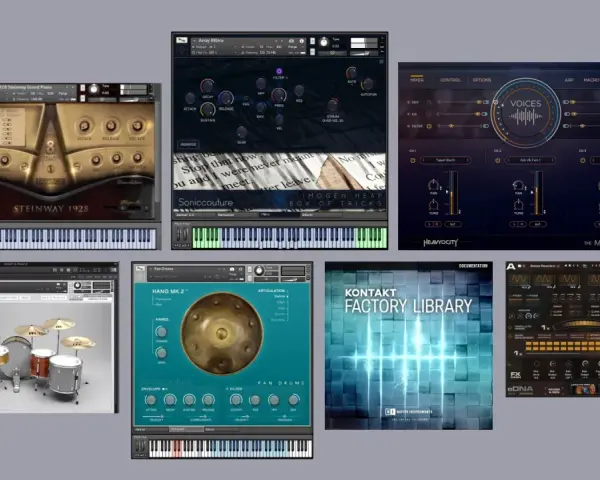600x480 pixels.
Task: Click the red keys on Pan Drums keyboard
Action: [177, 449]
